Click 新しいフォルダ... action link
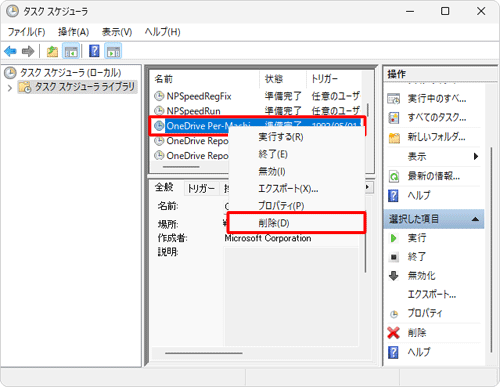The height and width of the screenshot is (387, 500). click(436, 137)
